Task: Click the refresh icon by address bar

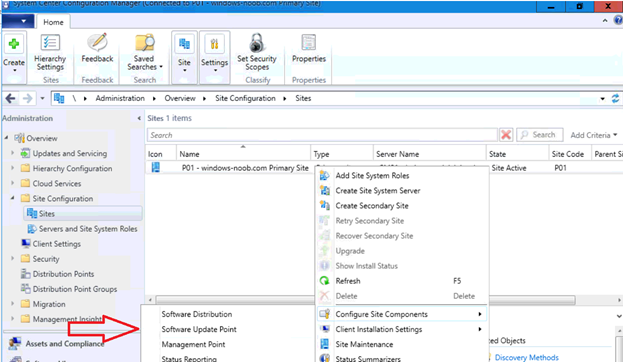Action: [x=615, y=99]
